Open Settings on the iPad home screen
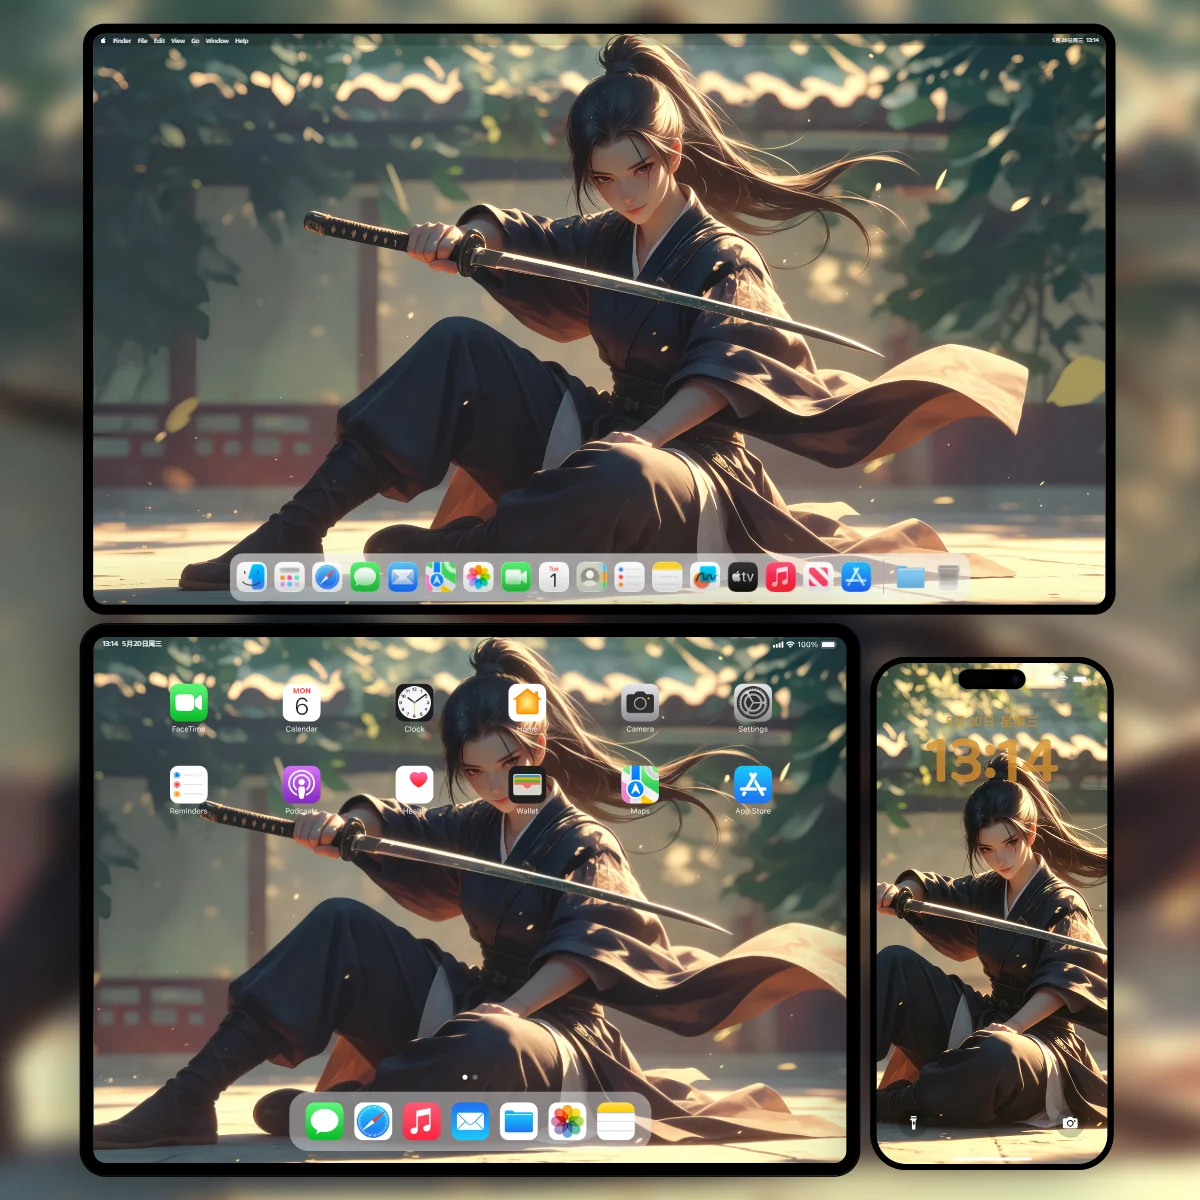This screenshot has width=1200, height=1200. pyautogui.click(x=753, y=703)
